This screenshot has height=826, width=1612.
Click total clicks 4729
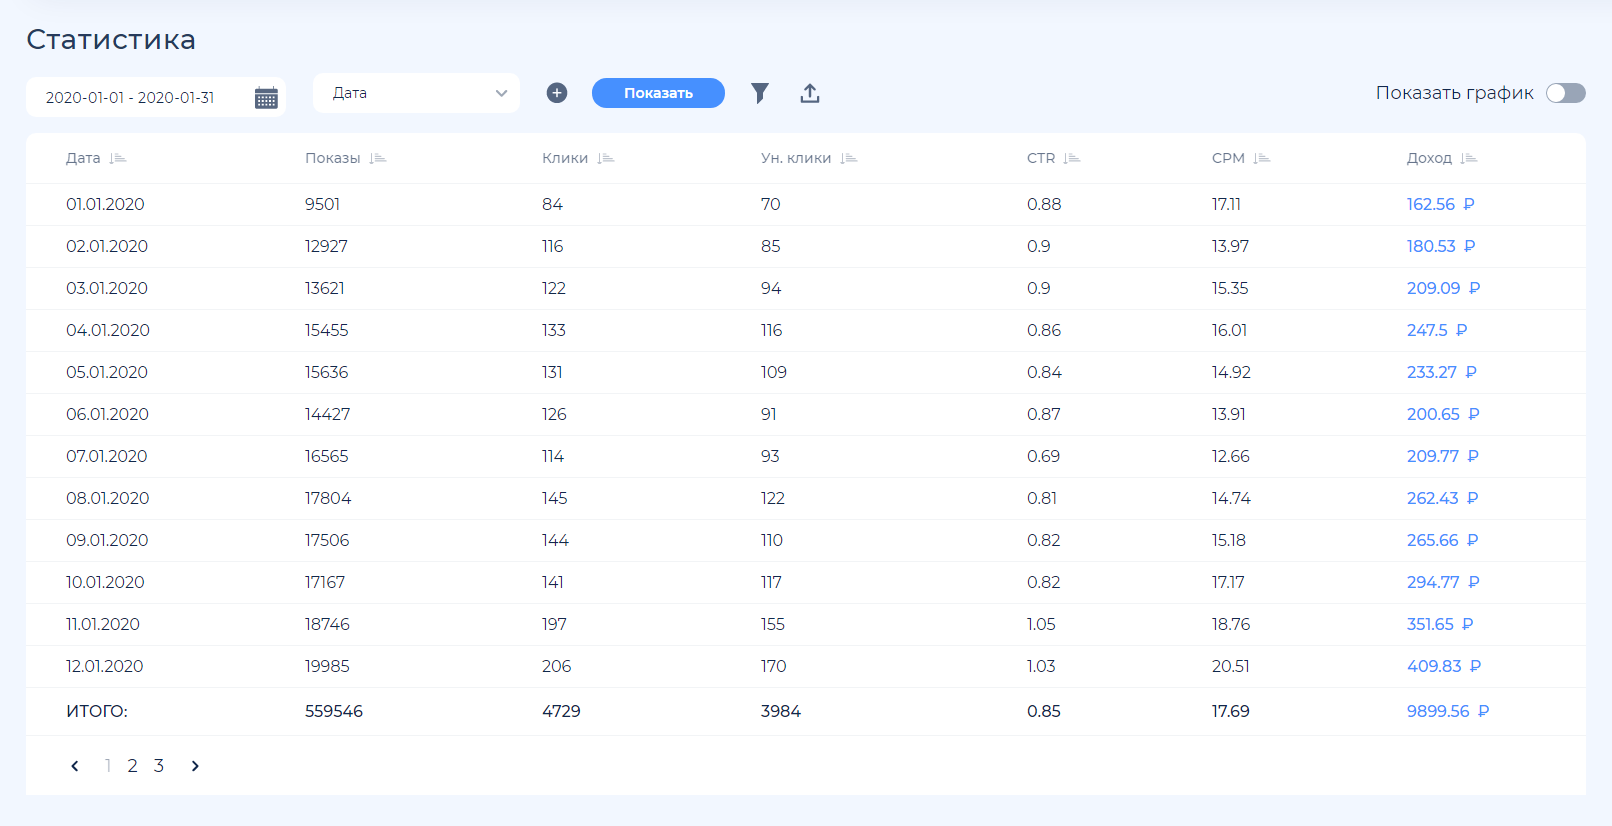point(561,711)
